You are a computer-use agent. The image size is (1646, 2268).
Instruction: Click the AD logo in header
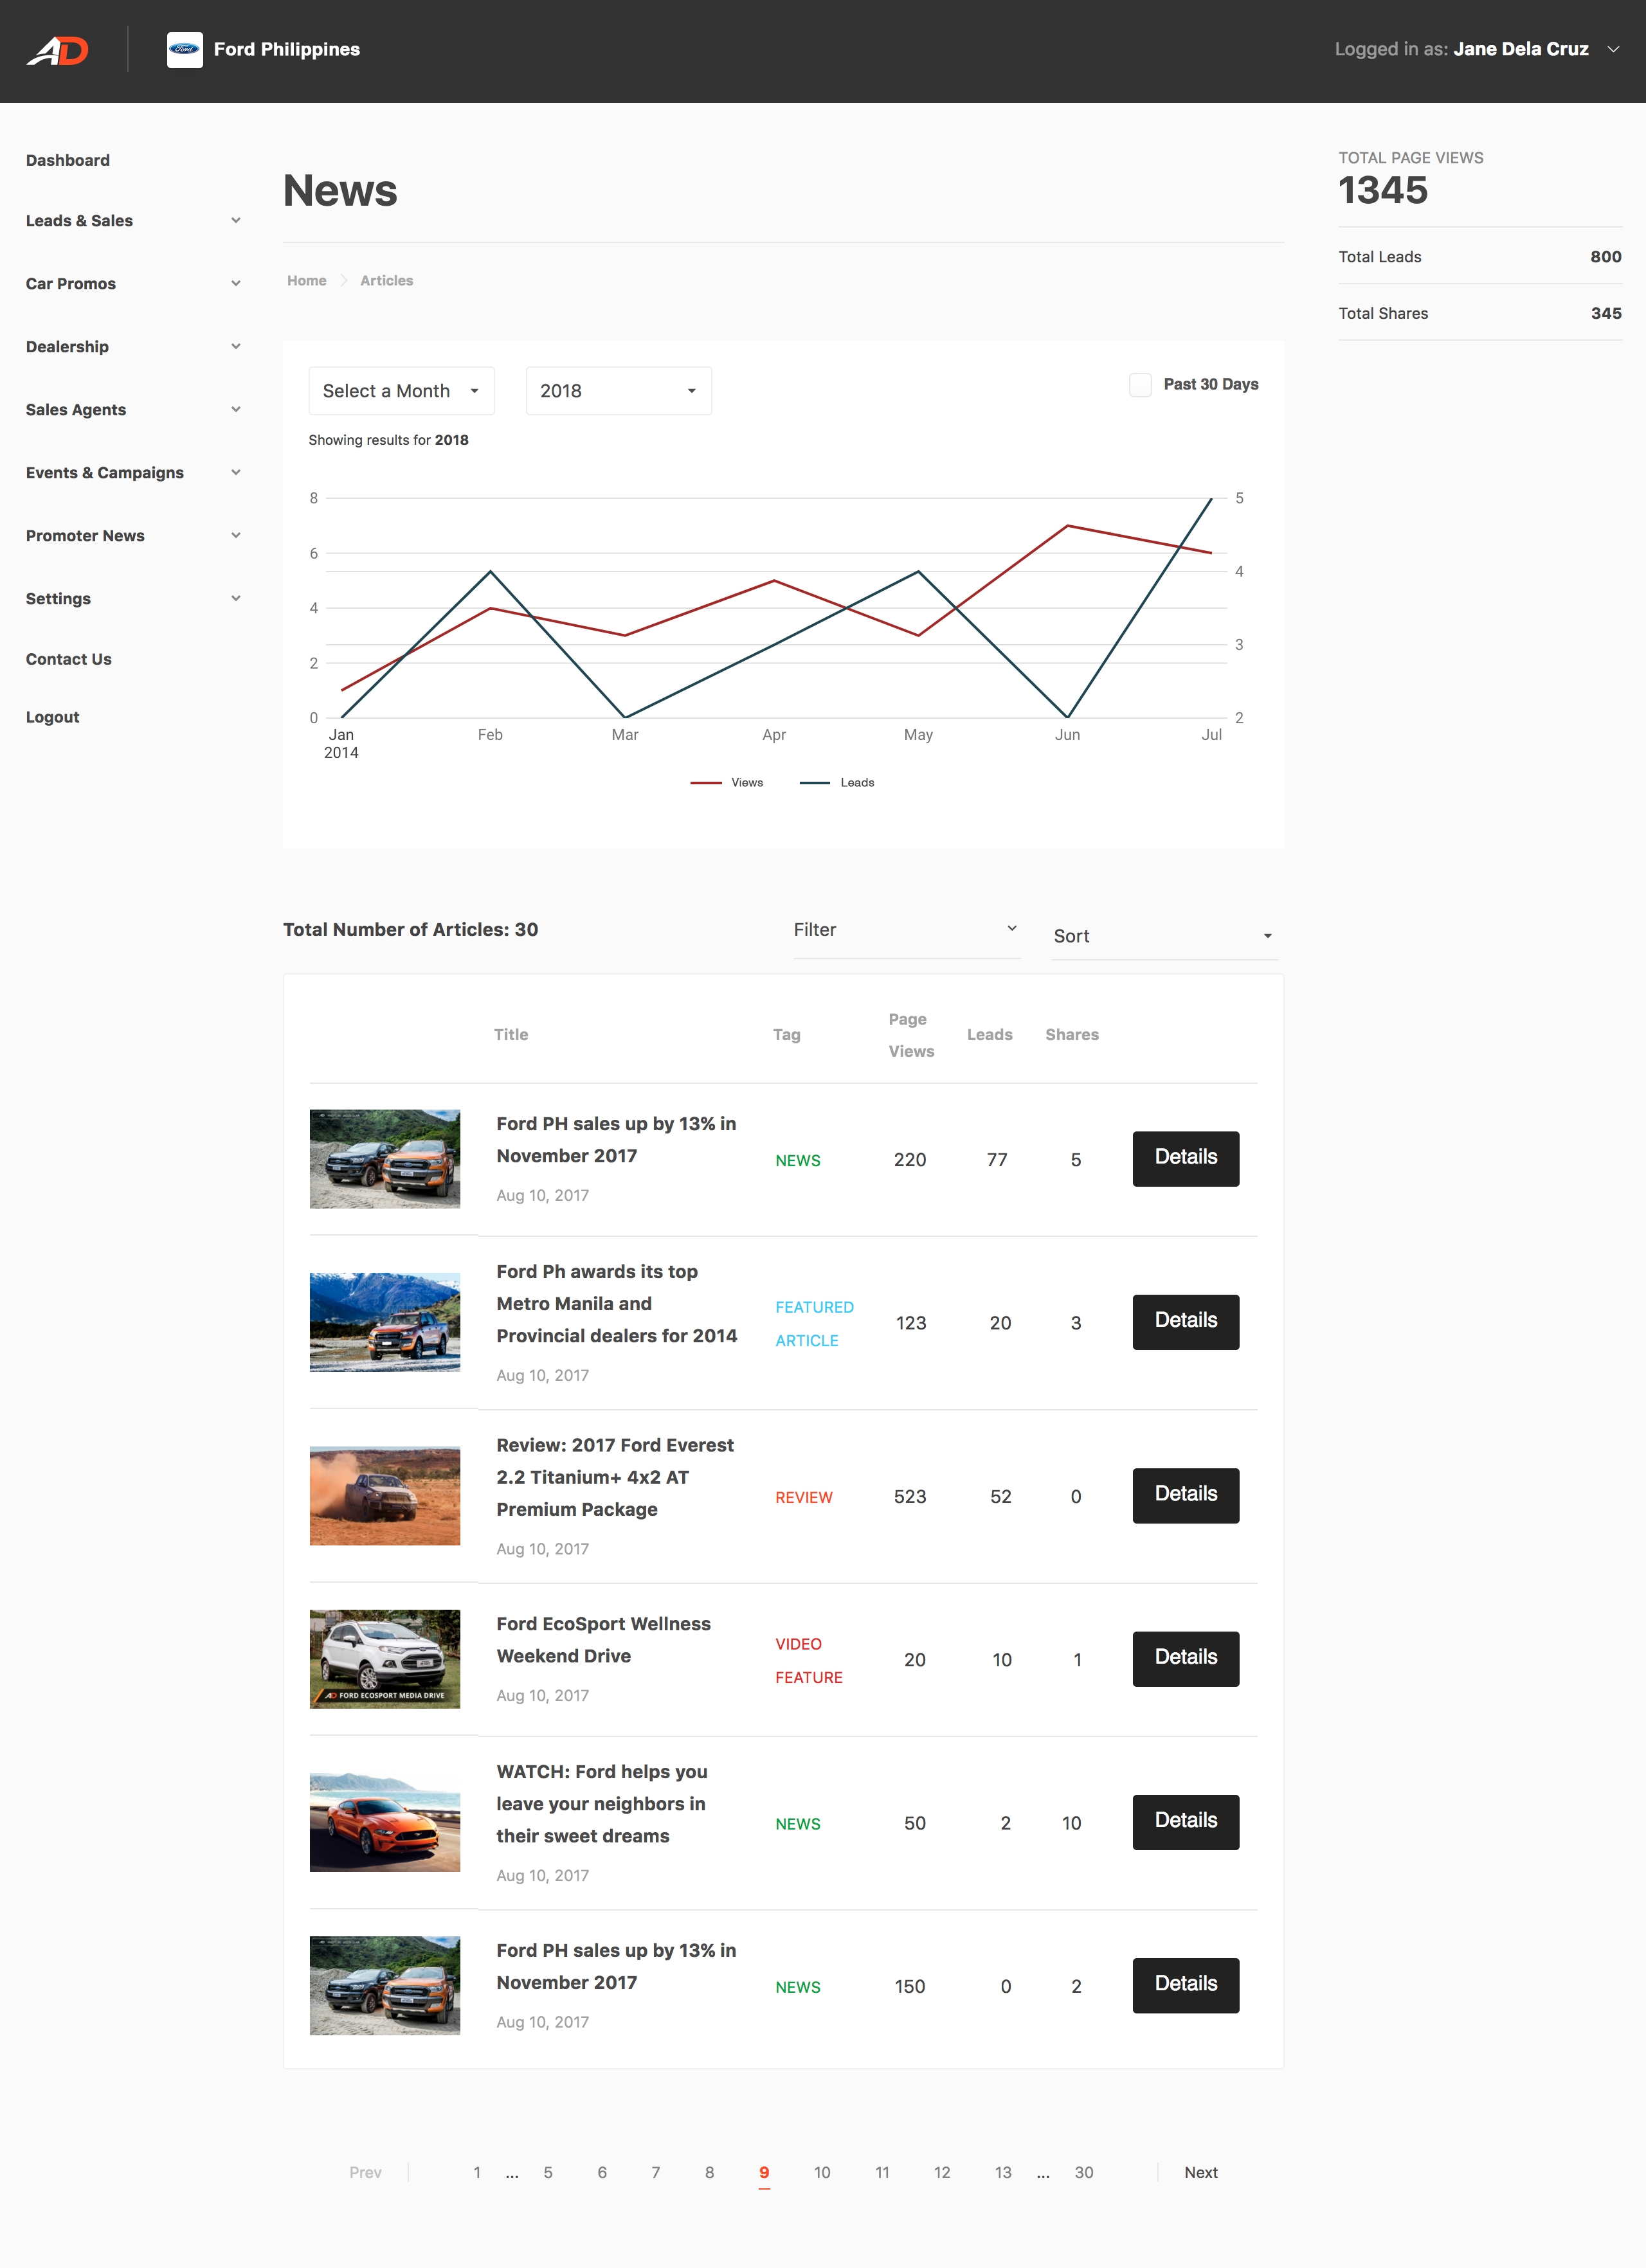[58, 50]
